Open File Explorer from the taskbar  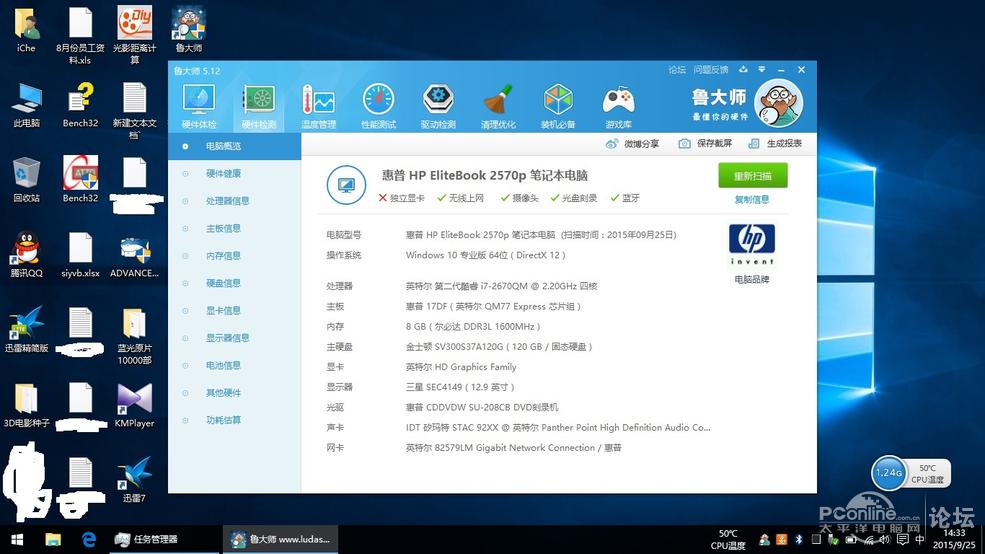click(x=53, y=540)
